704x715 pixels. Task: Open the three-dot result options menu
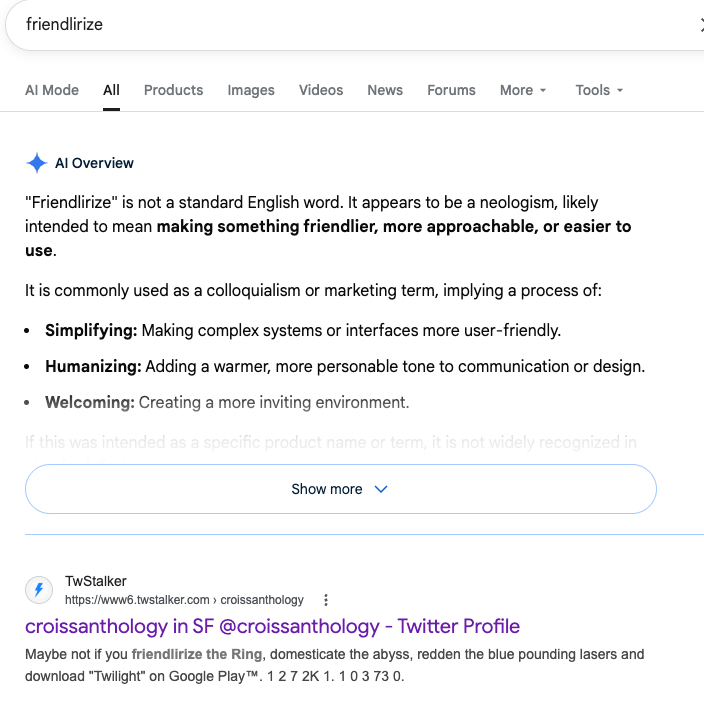pyautogui.click(x=326, y=600)
